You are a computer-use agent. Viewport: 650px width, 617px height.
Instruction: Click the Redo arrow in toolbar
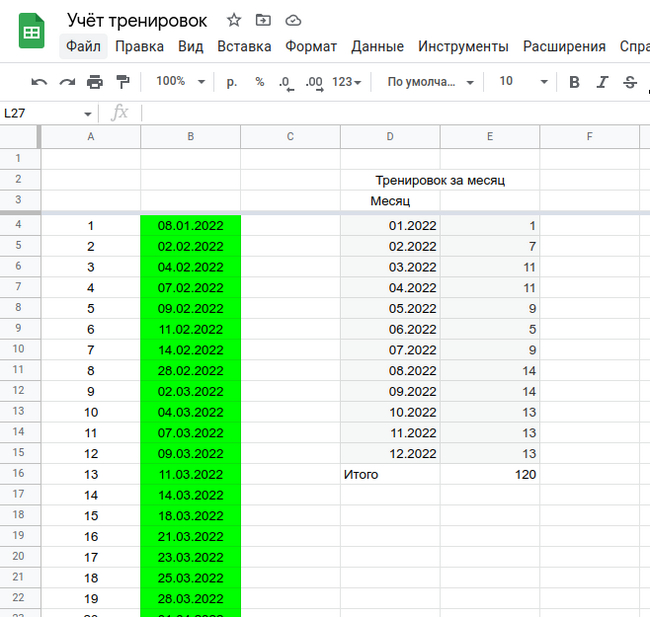67,82
